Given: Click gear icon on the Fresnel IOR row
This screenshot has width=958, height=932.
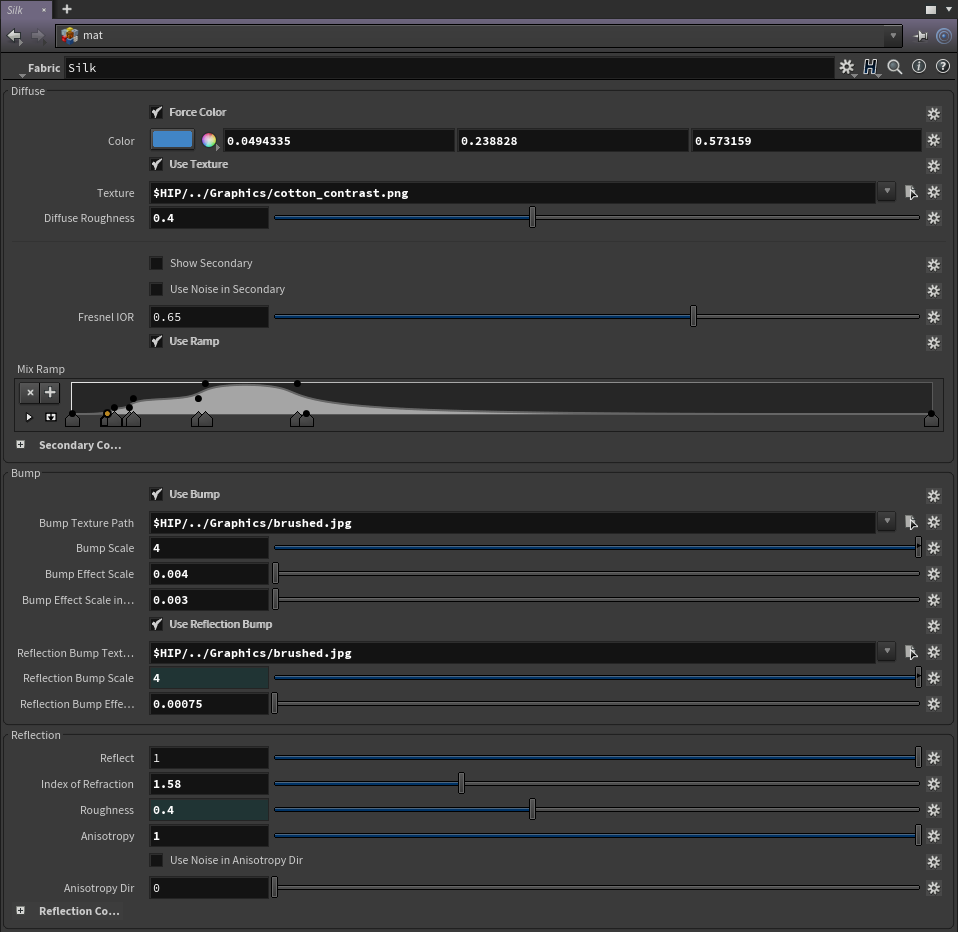Looking at the screenshot, I should [934, 317].
